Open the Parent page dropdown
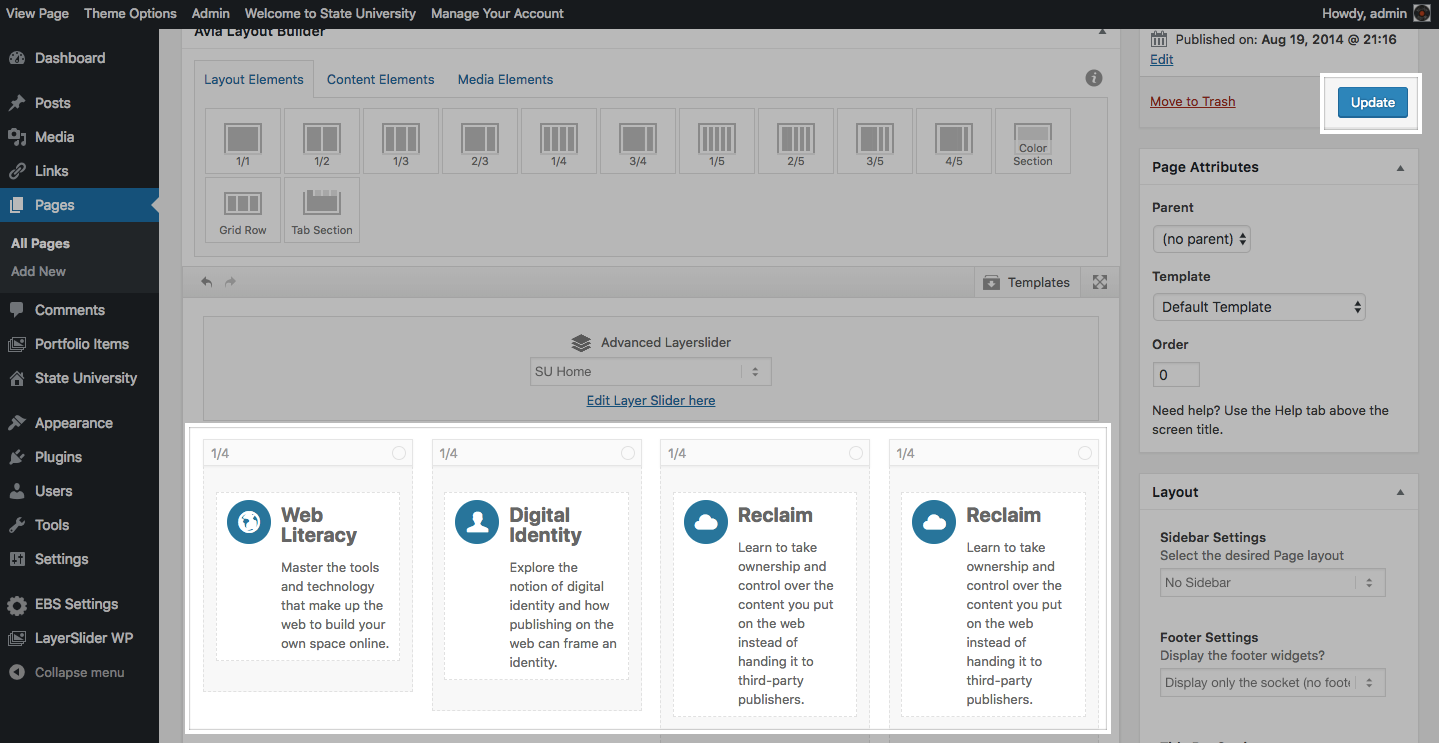Viewport: 1439px width, 743px height. (x=1201, y=239)
